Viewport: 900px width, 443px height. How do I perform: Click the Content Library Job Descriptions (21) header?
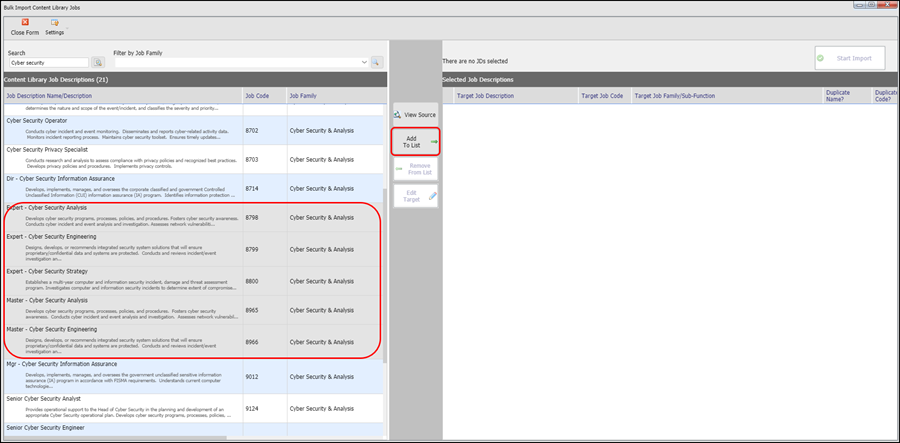pos(195,79)
